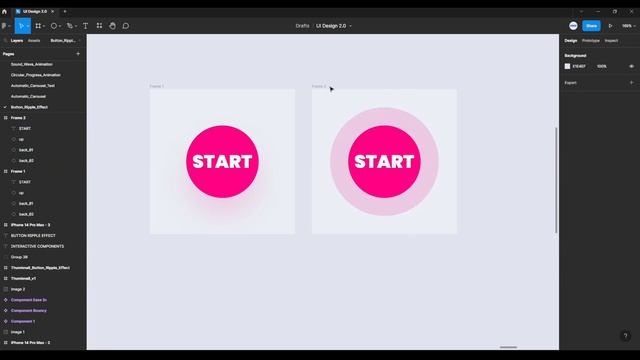Open the zoom level dropdown
Screen dimensions: 640x360
point(629,26)
